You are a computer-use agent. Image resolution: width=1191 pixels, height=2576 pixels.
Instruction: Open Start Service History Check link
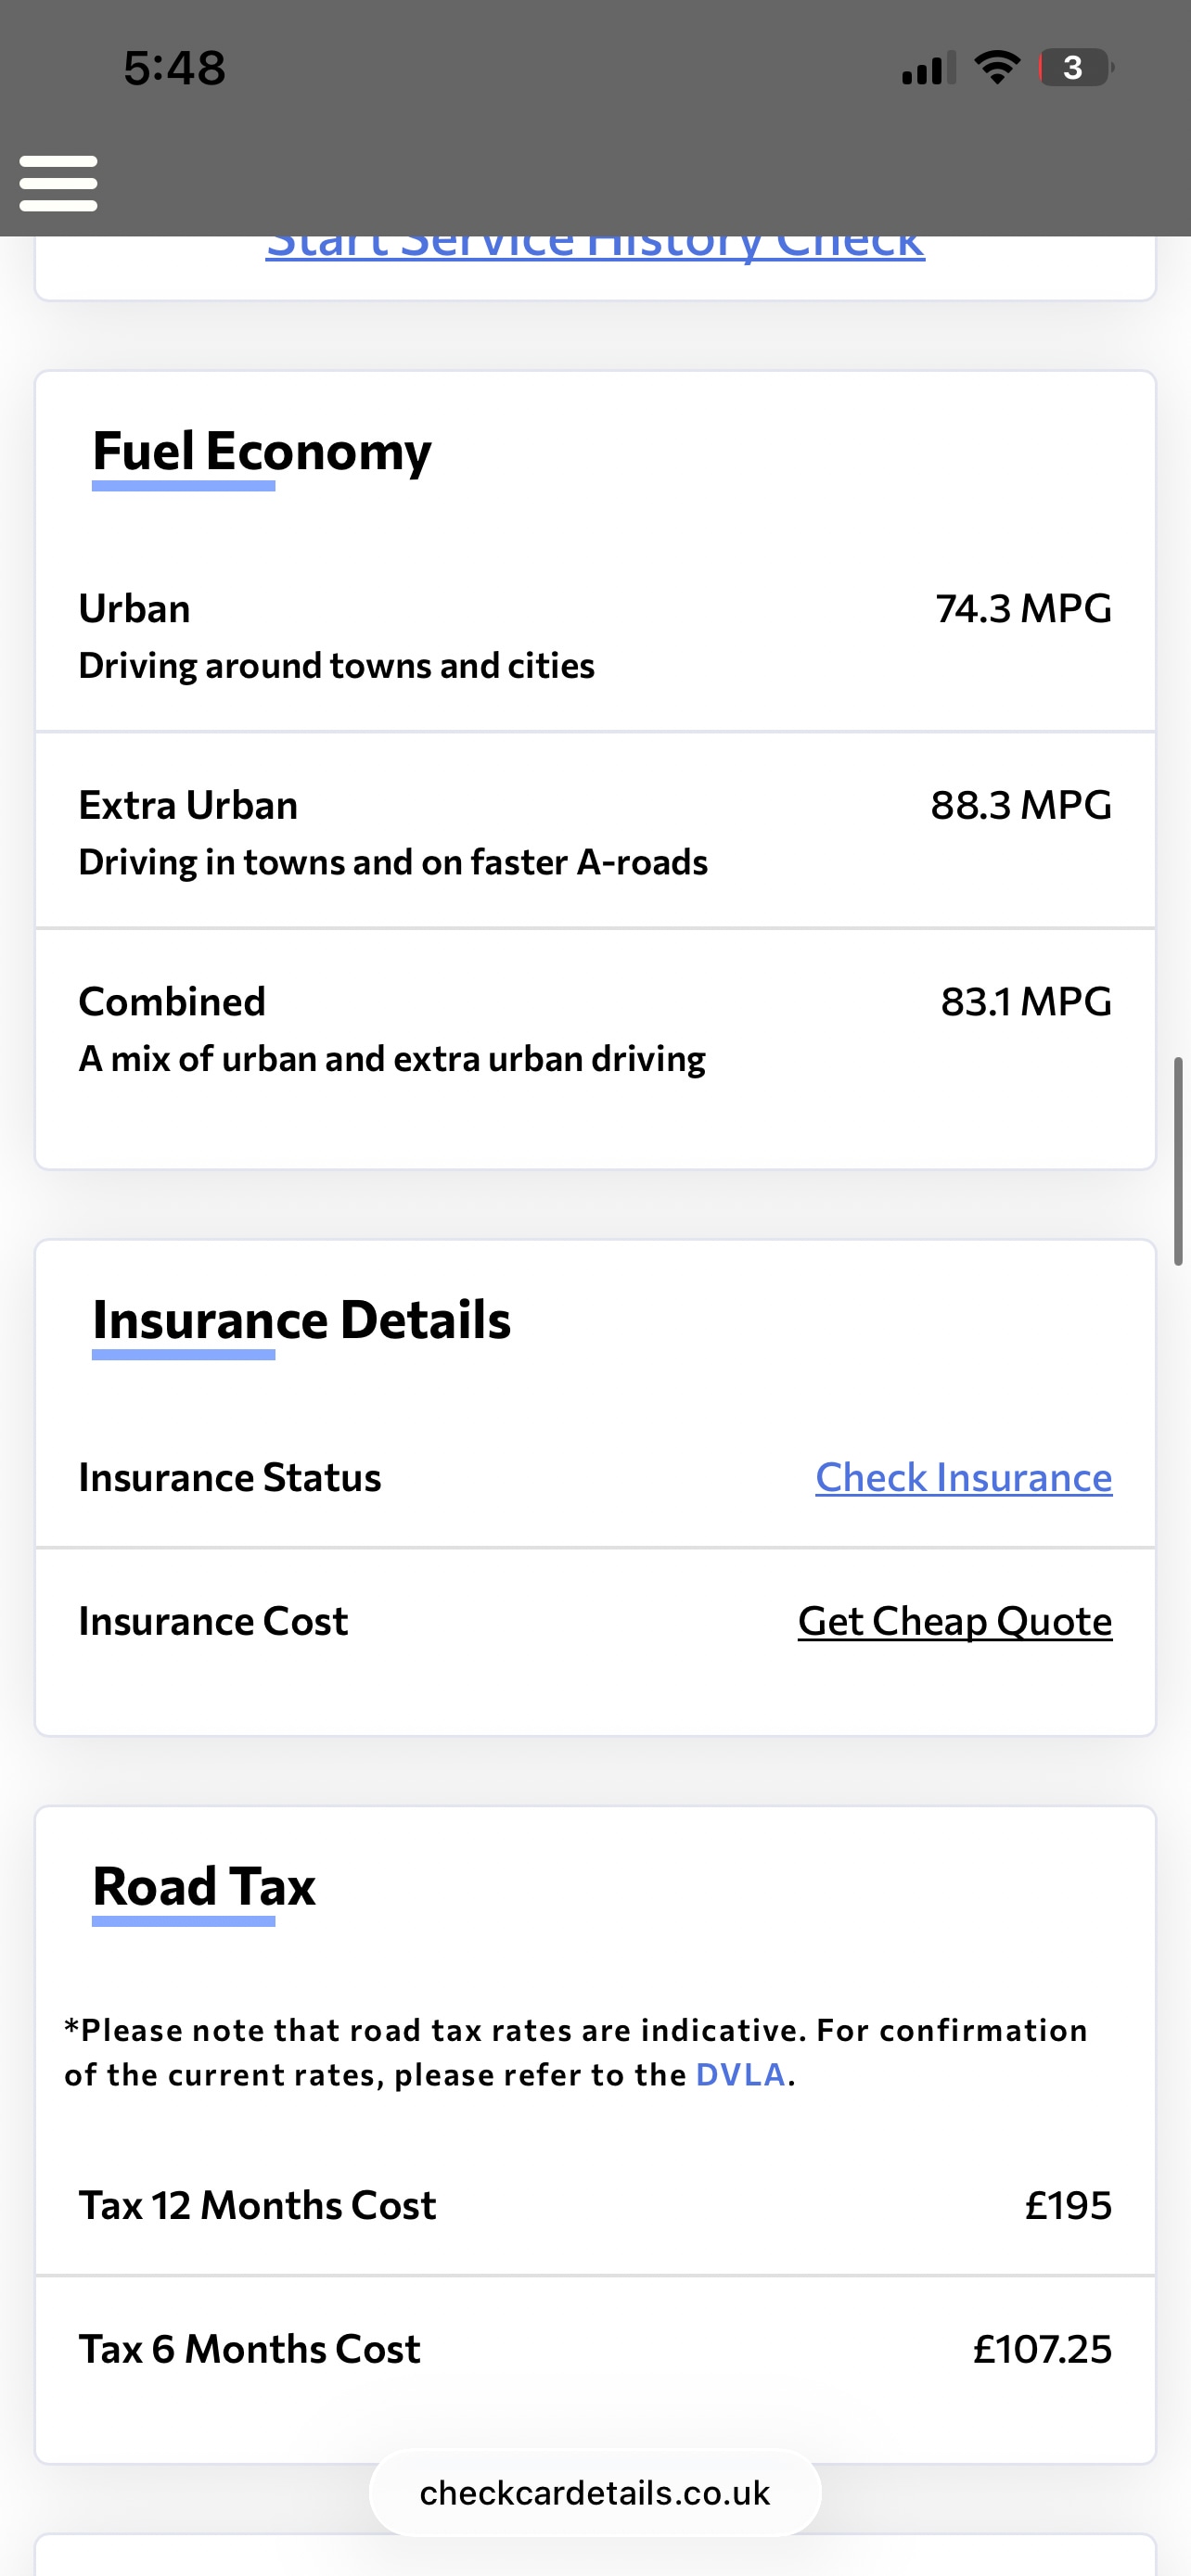coord(595,246)
